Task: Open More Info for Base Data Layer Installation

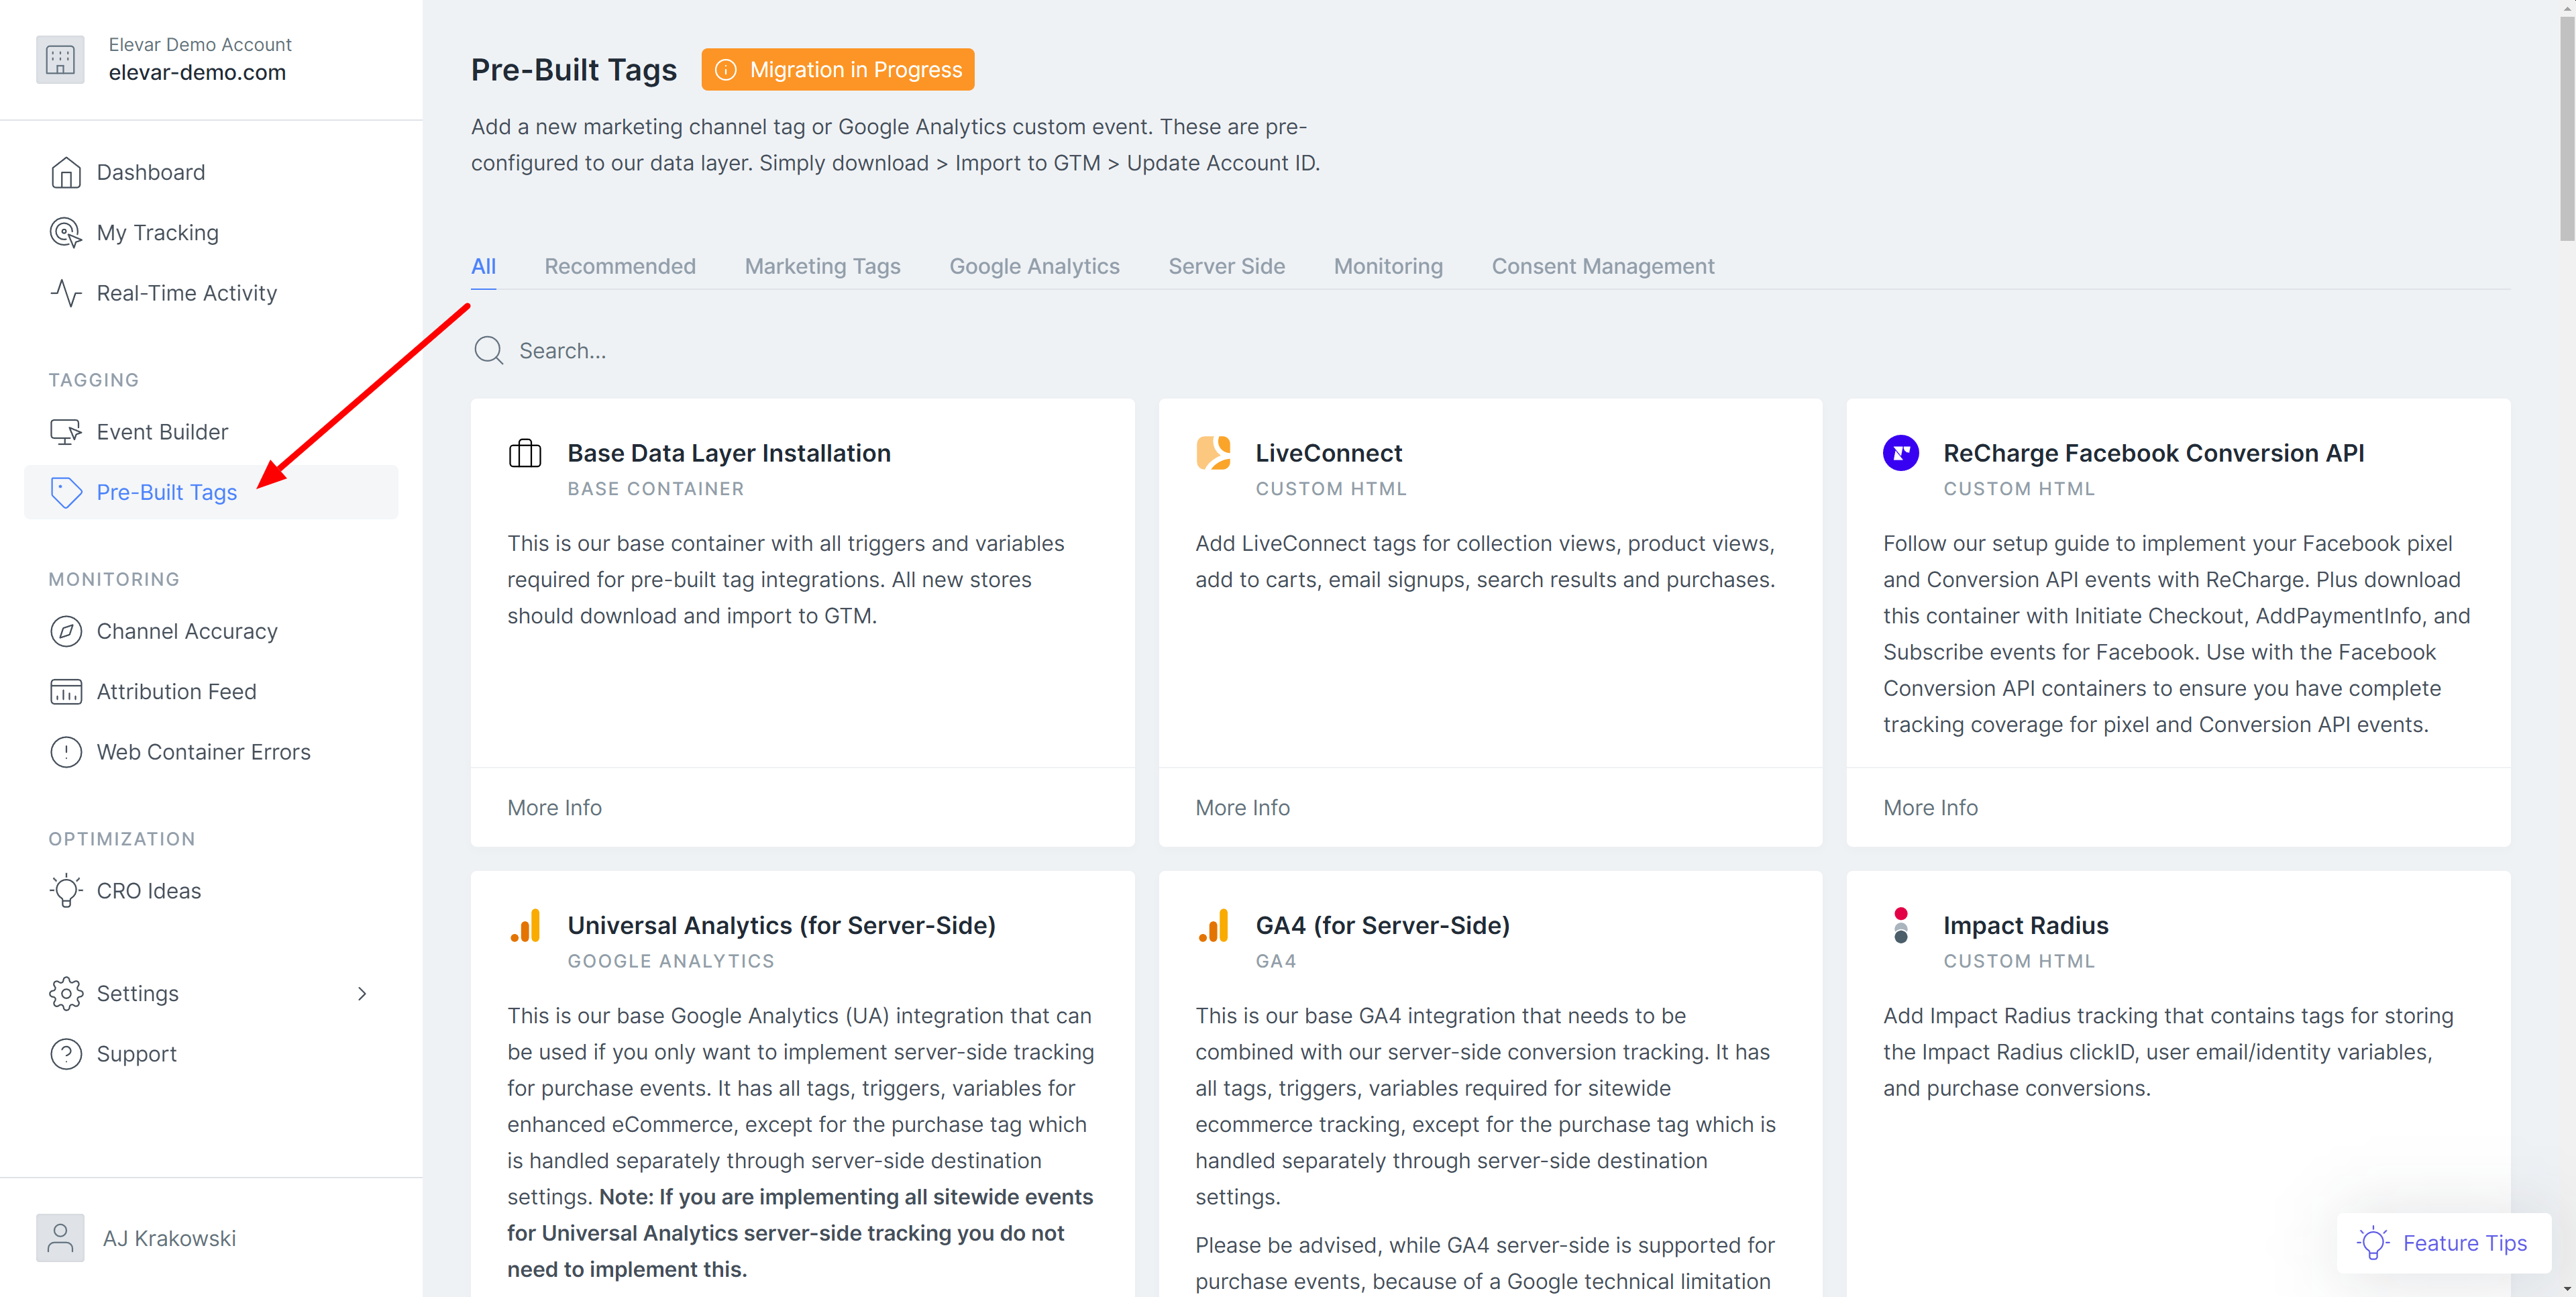Action: [554, 807]
